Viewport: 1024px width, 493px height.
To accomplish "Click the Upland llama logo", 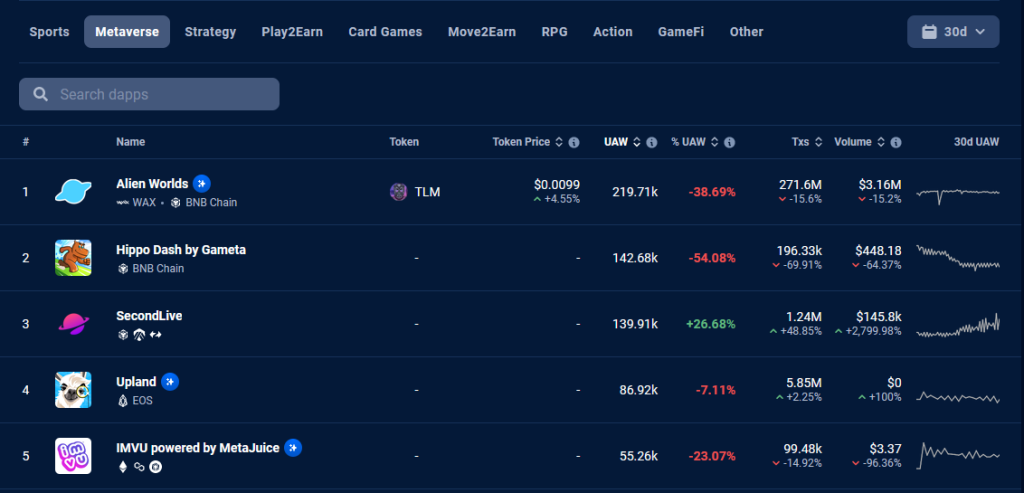I will click(x=73, y=390).
